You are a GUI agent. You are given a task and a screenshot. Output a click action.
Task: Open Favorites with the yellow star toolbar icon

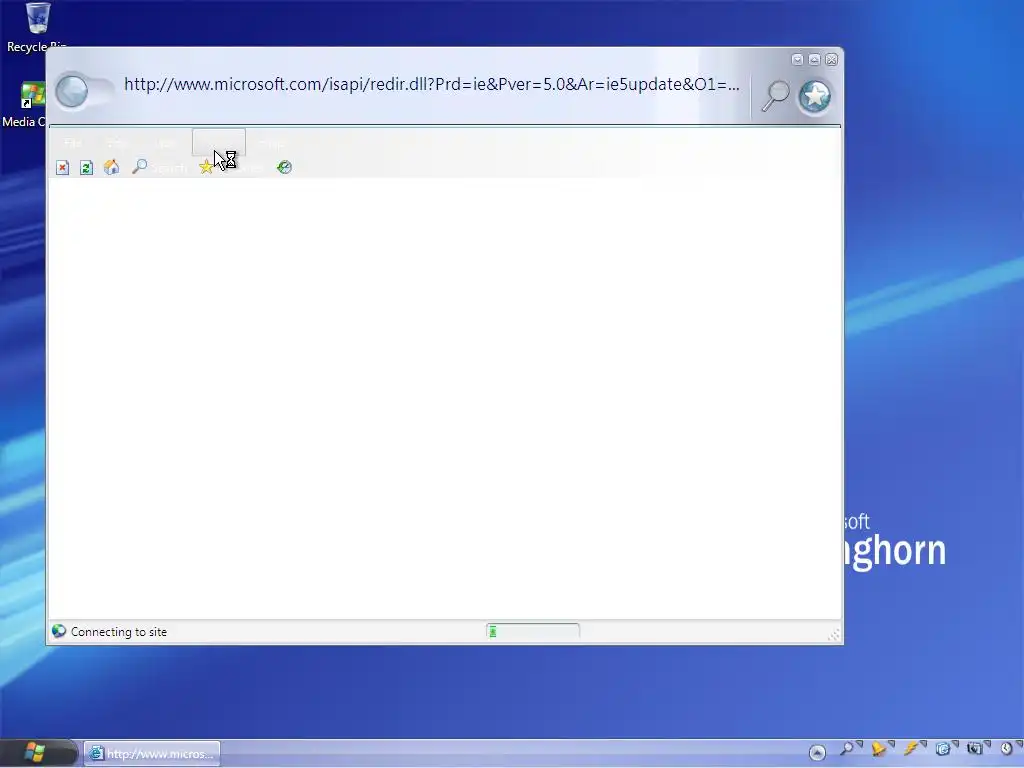point(206,167)
